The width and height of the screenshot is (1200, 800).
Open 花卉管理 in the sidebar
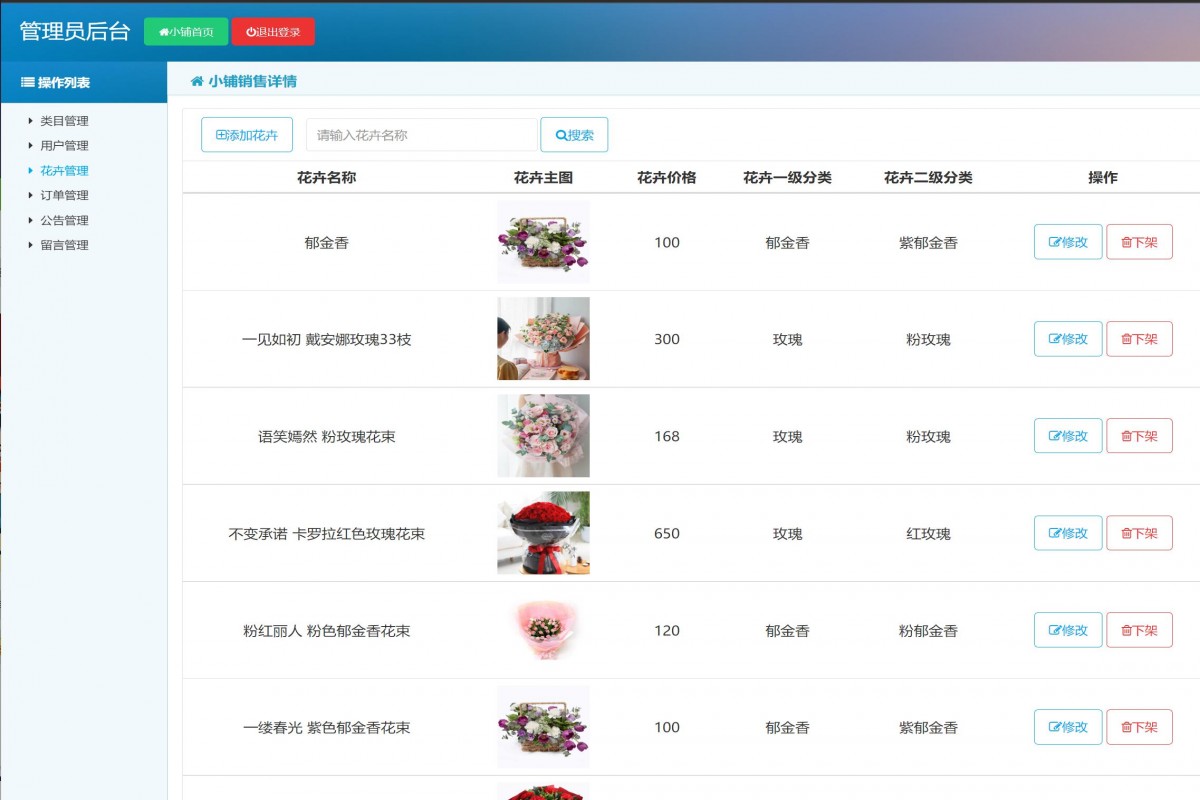(62, 170)
